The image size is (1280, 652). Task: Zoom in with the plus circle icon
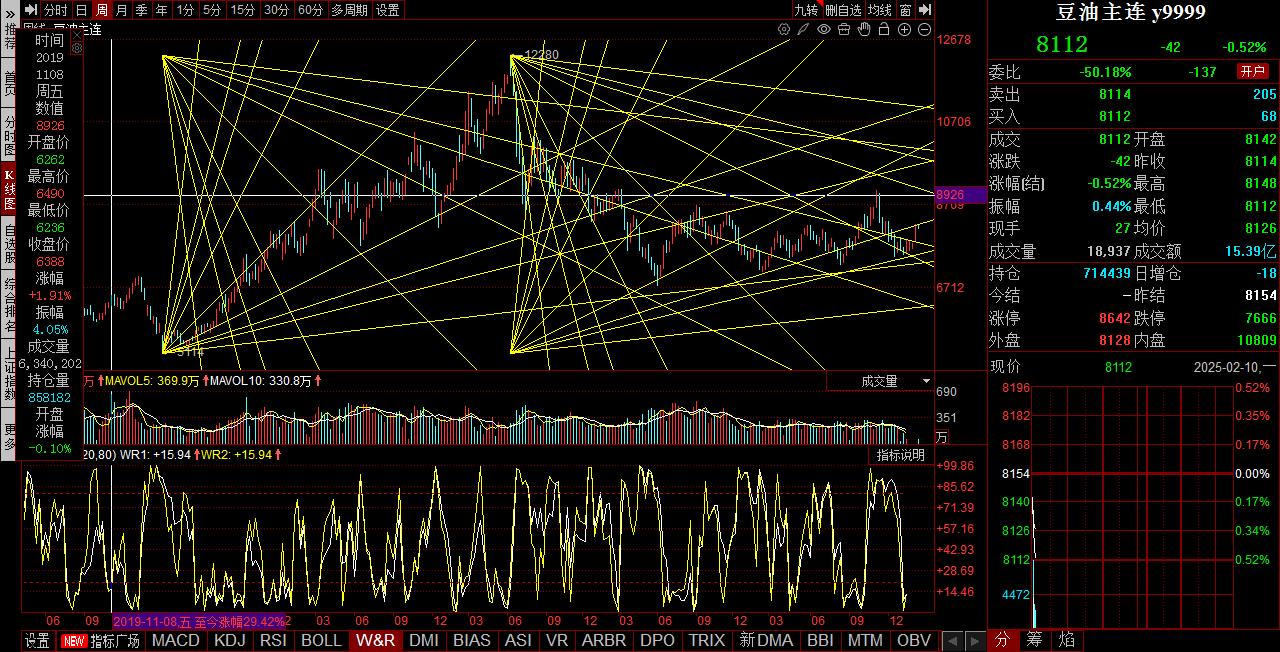click(904, 30)
